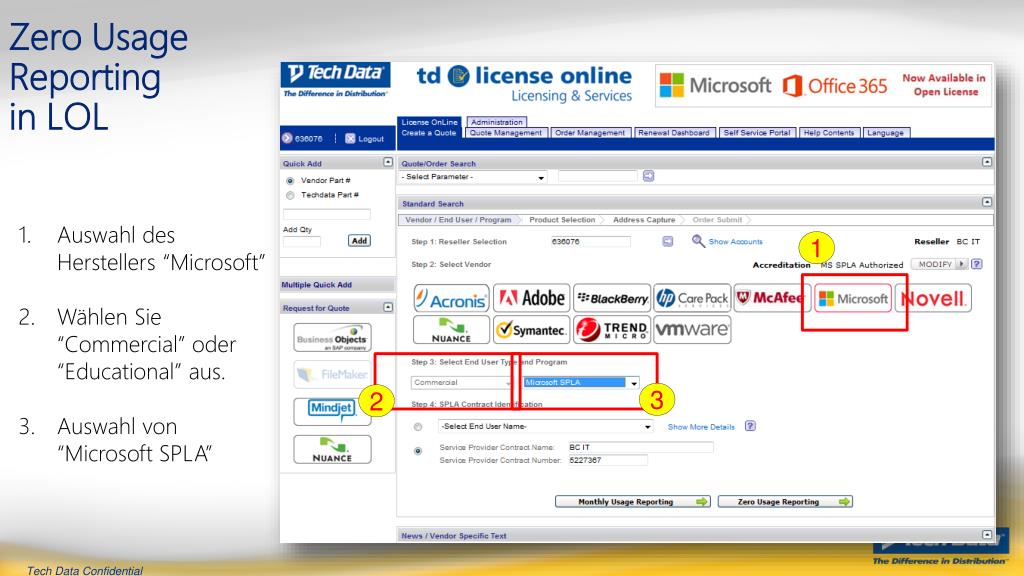This screenshot has width=1024, height=576.
Task: Open the Administration tab
Action: (497, 122)
